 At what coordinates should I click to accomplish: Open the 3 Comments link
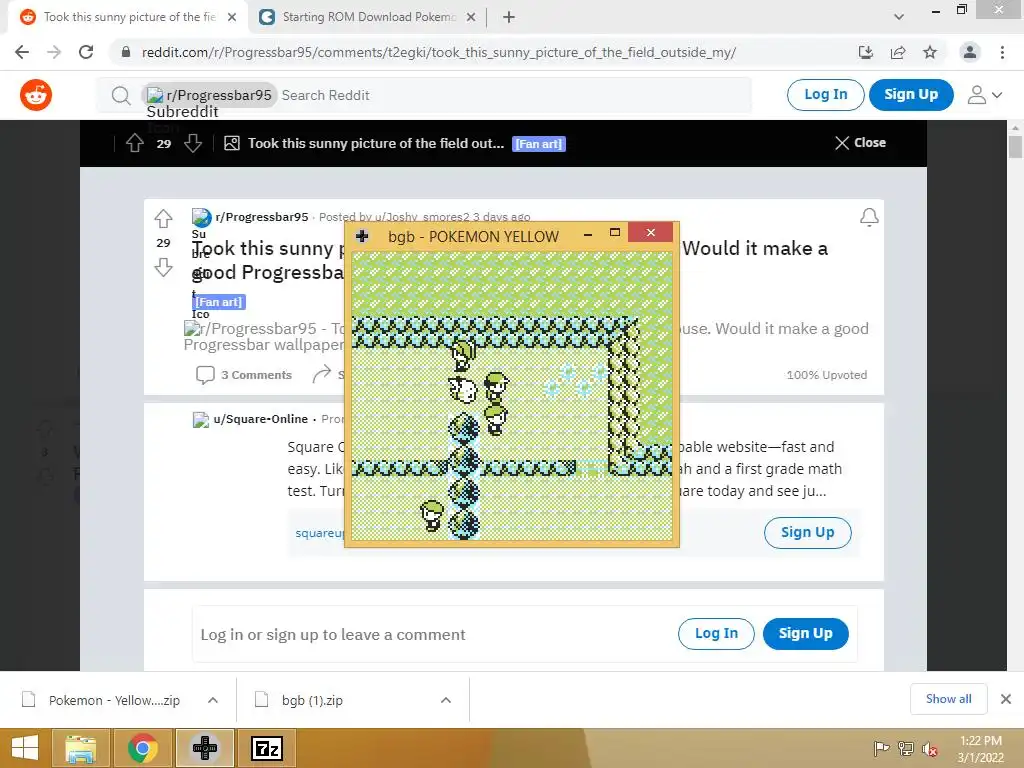244,375
